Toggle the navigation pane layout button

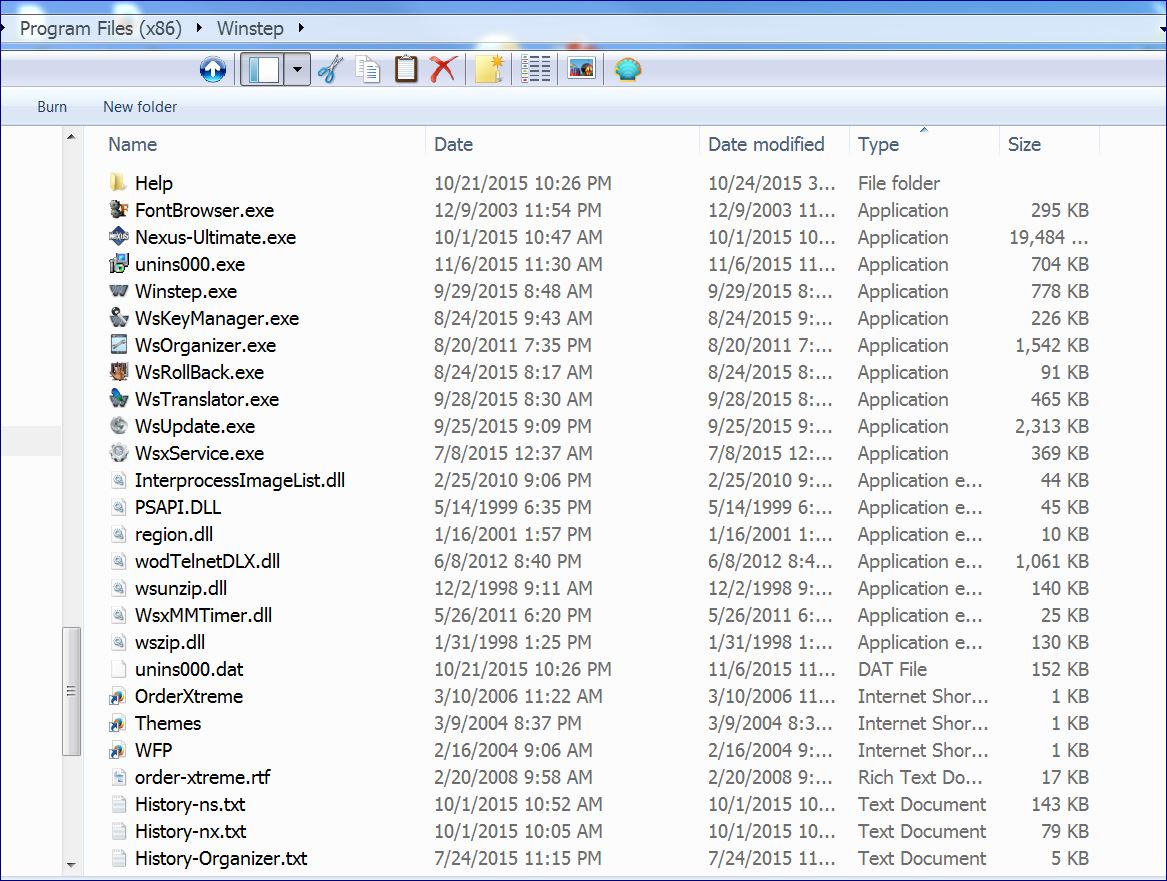tap(263, 70)
